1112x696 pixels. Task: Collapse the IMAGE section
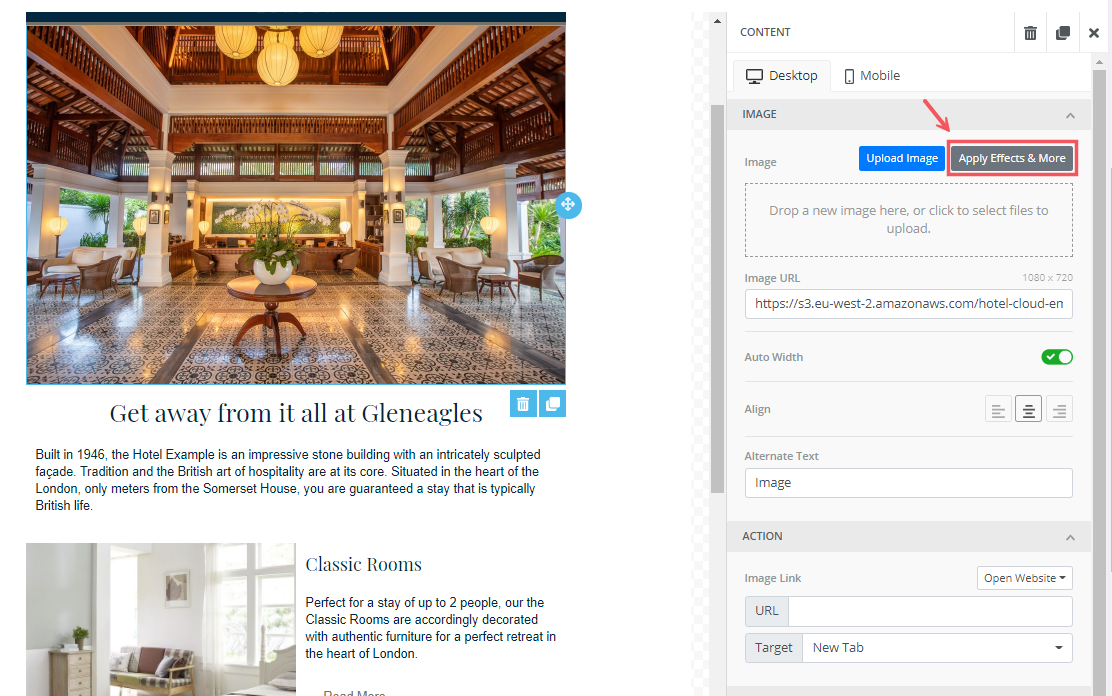pyautogui.click(x=1070, y=115)
